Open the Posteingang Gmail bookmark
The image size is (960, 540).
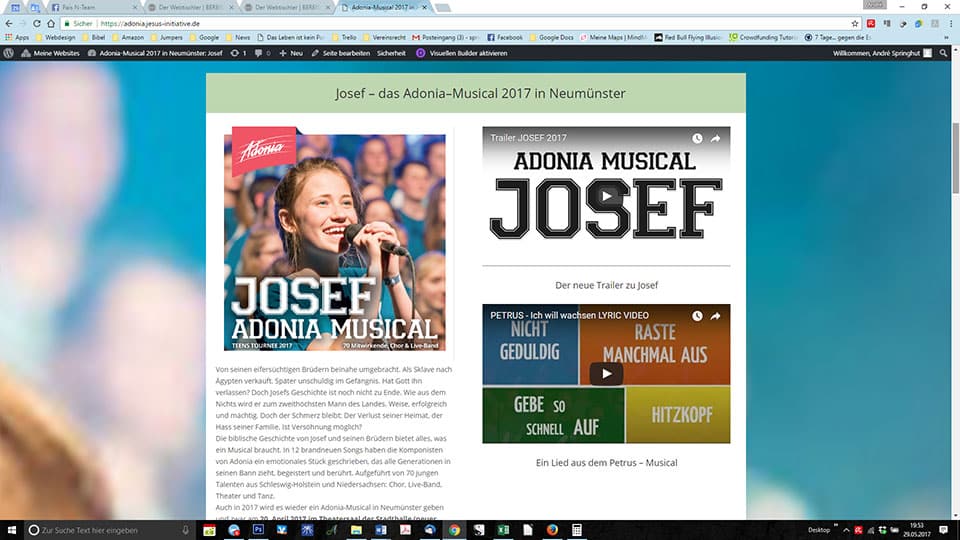[x=446, y=37]
